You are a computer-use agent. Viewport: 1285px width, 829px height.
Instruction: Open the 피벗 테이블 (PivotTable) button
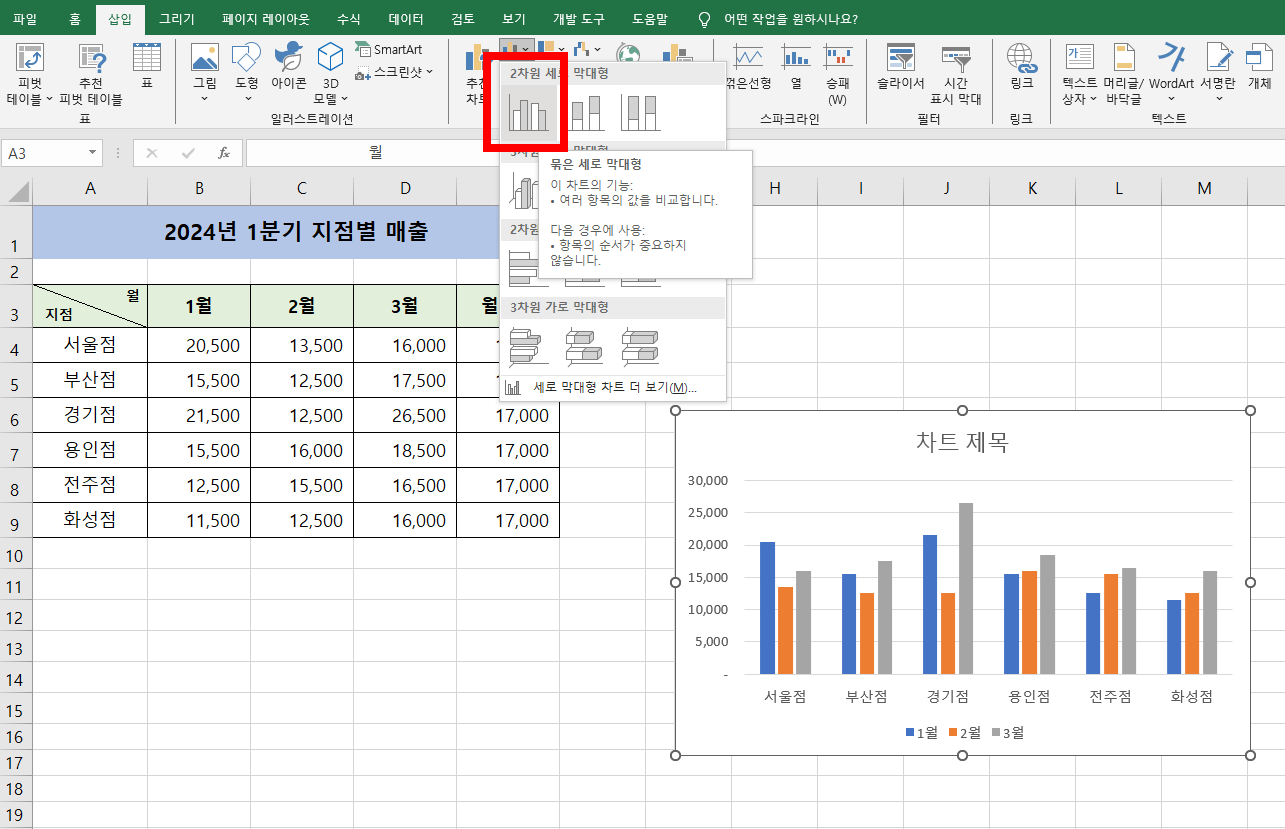(x=30, y=74)
